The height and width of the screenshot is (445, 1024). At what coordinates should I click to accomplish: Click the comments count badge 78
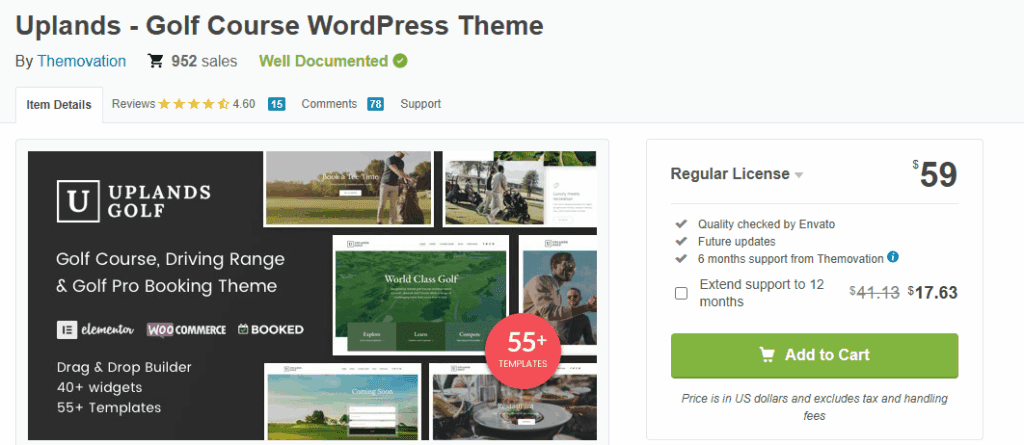pos(375,104)
